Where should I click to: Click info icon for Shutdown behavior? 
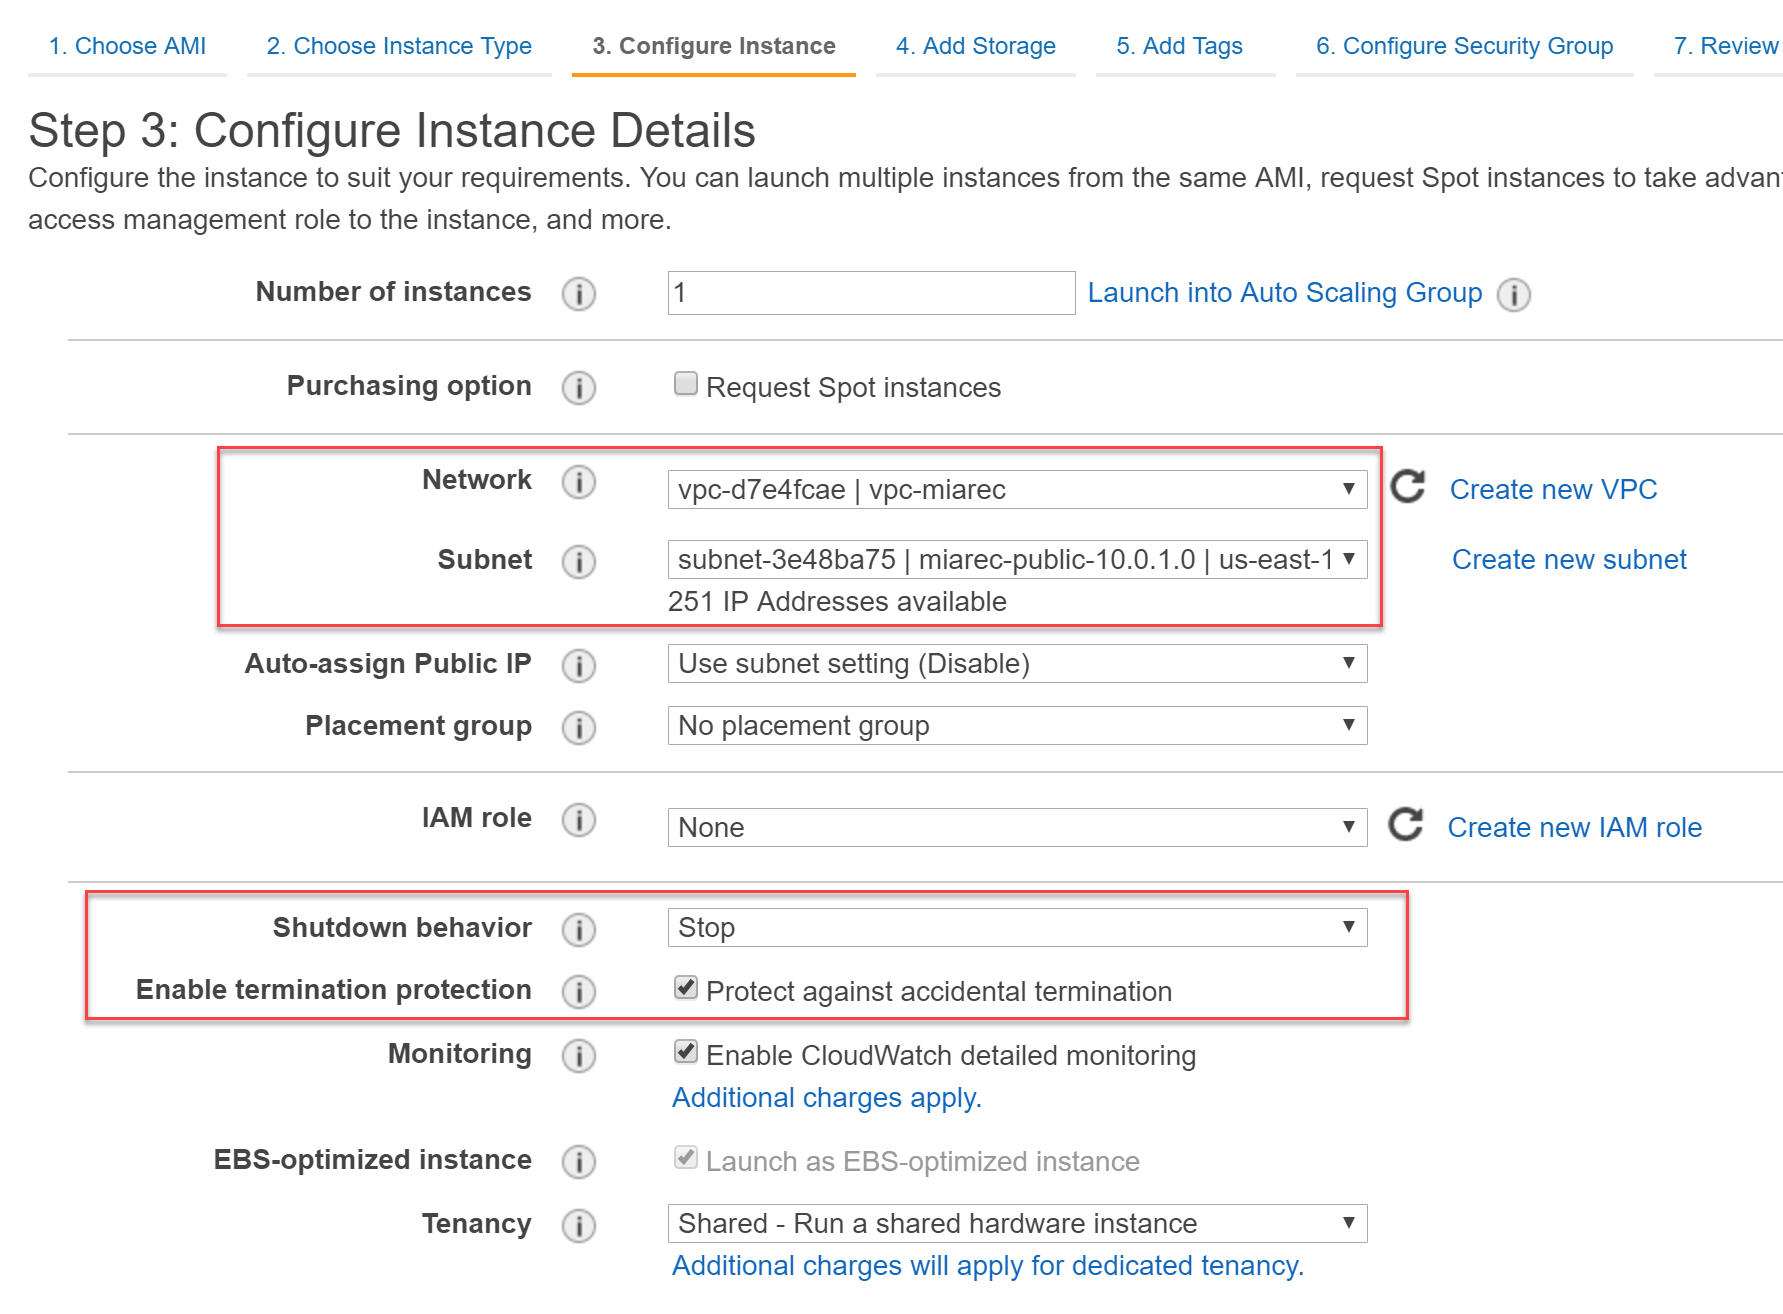(x=579, y=930)
